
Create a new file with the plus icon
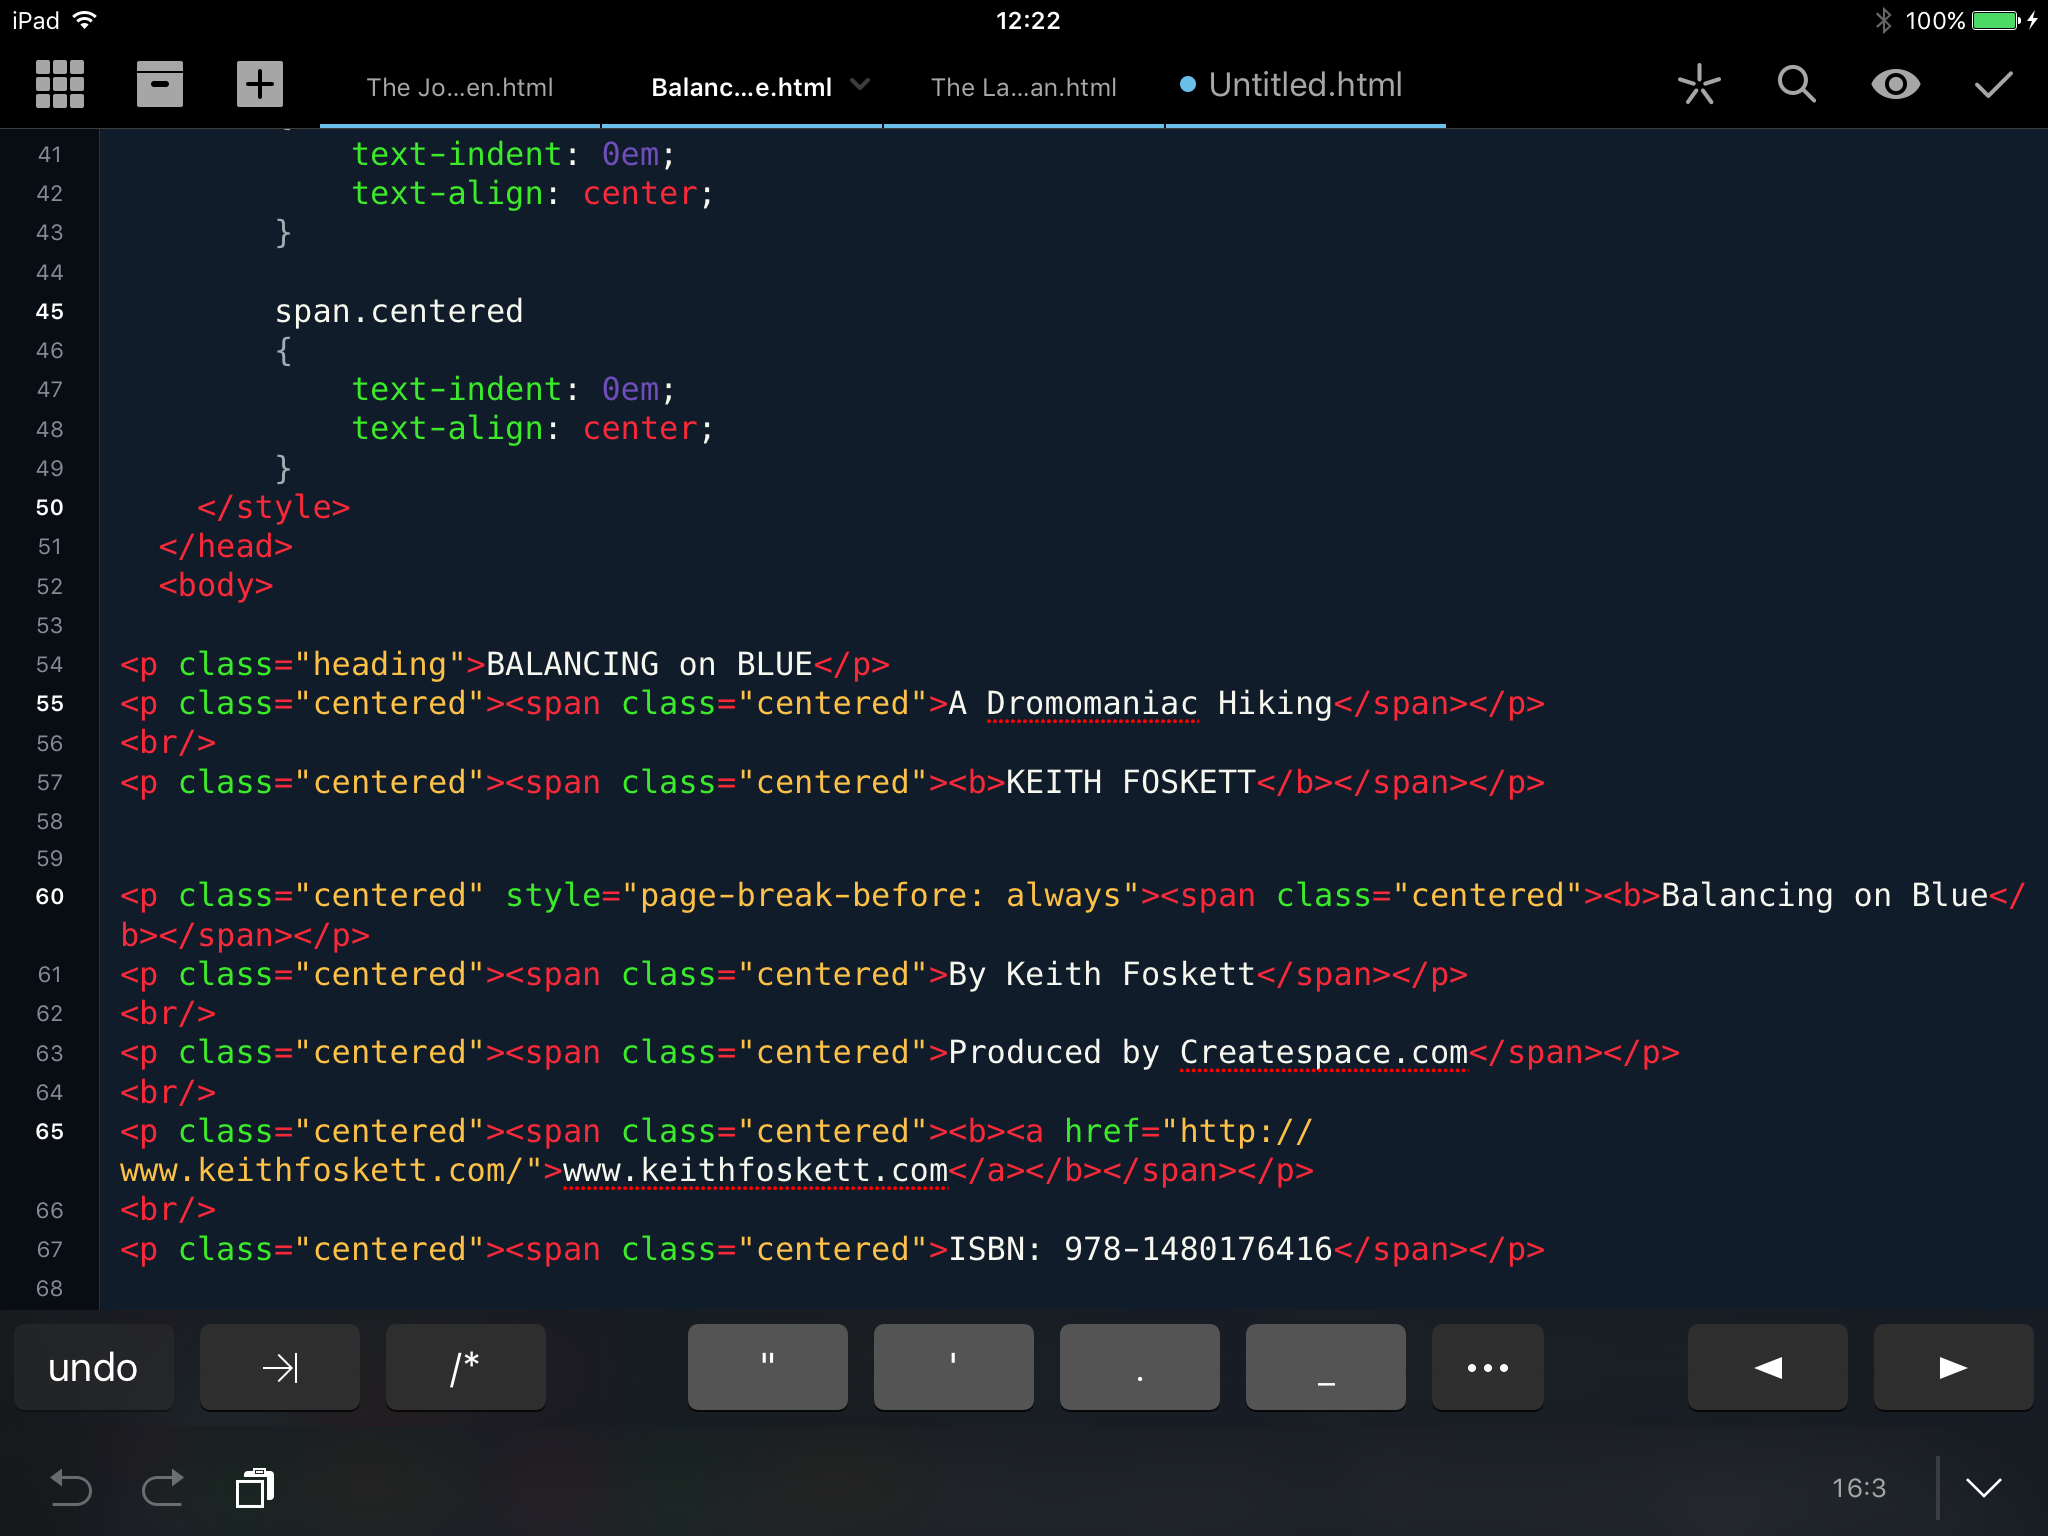tap(259, 84)
